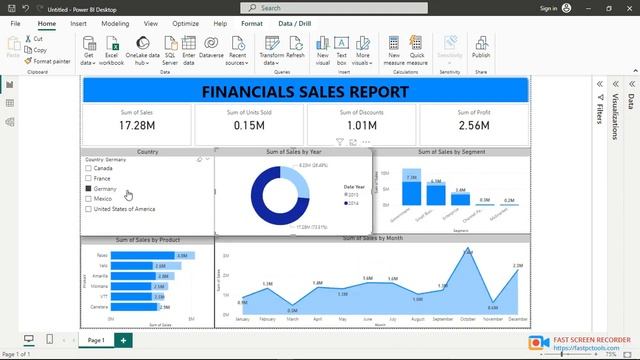The width and height of the screenshot is (640, 360).
Task: Check the Mexico checkbox
Action: 88,199
